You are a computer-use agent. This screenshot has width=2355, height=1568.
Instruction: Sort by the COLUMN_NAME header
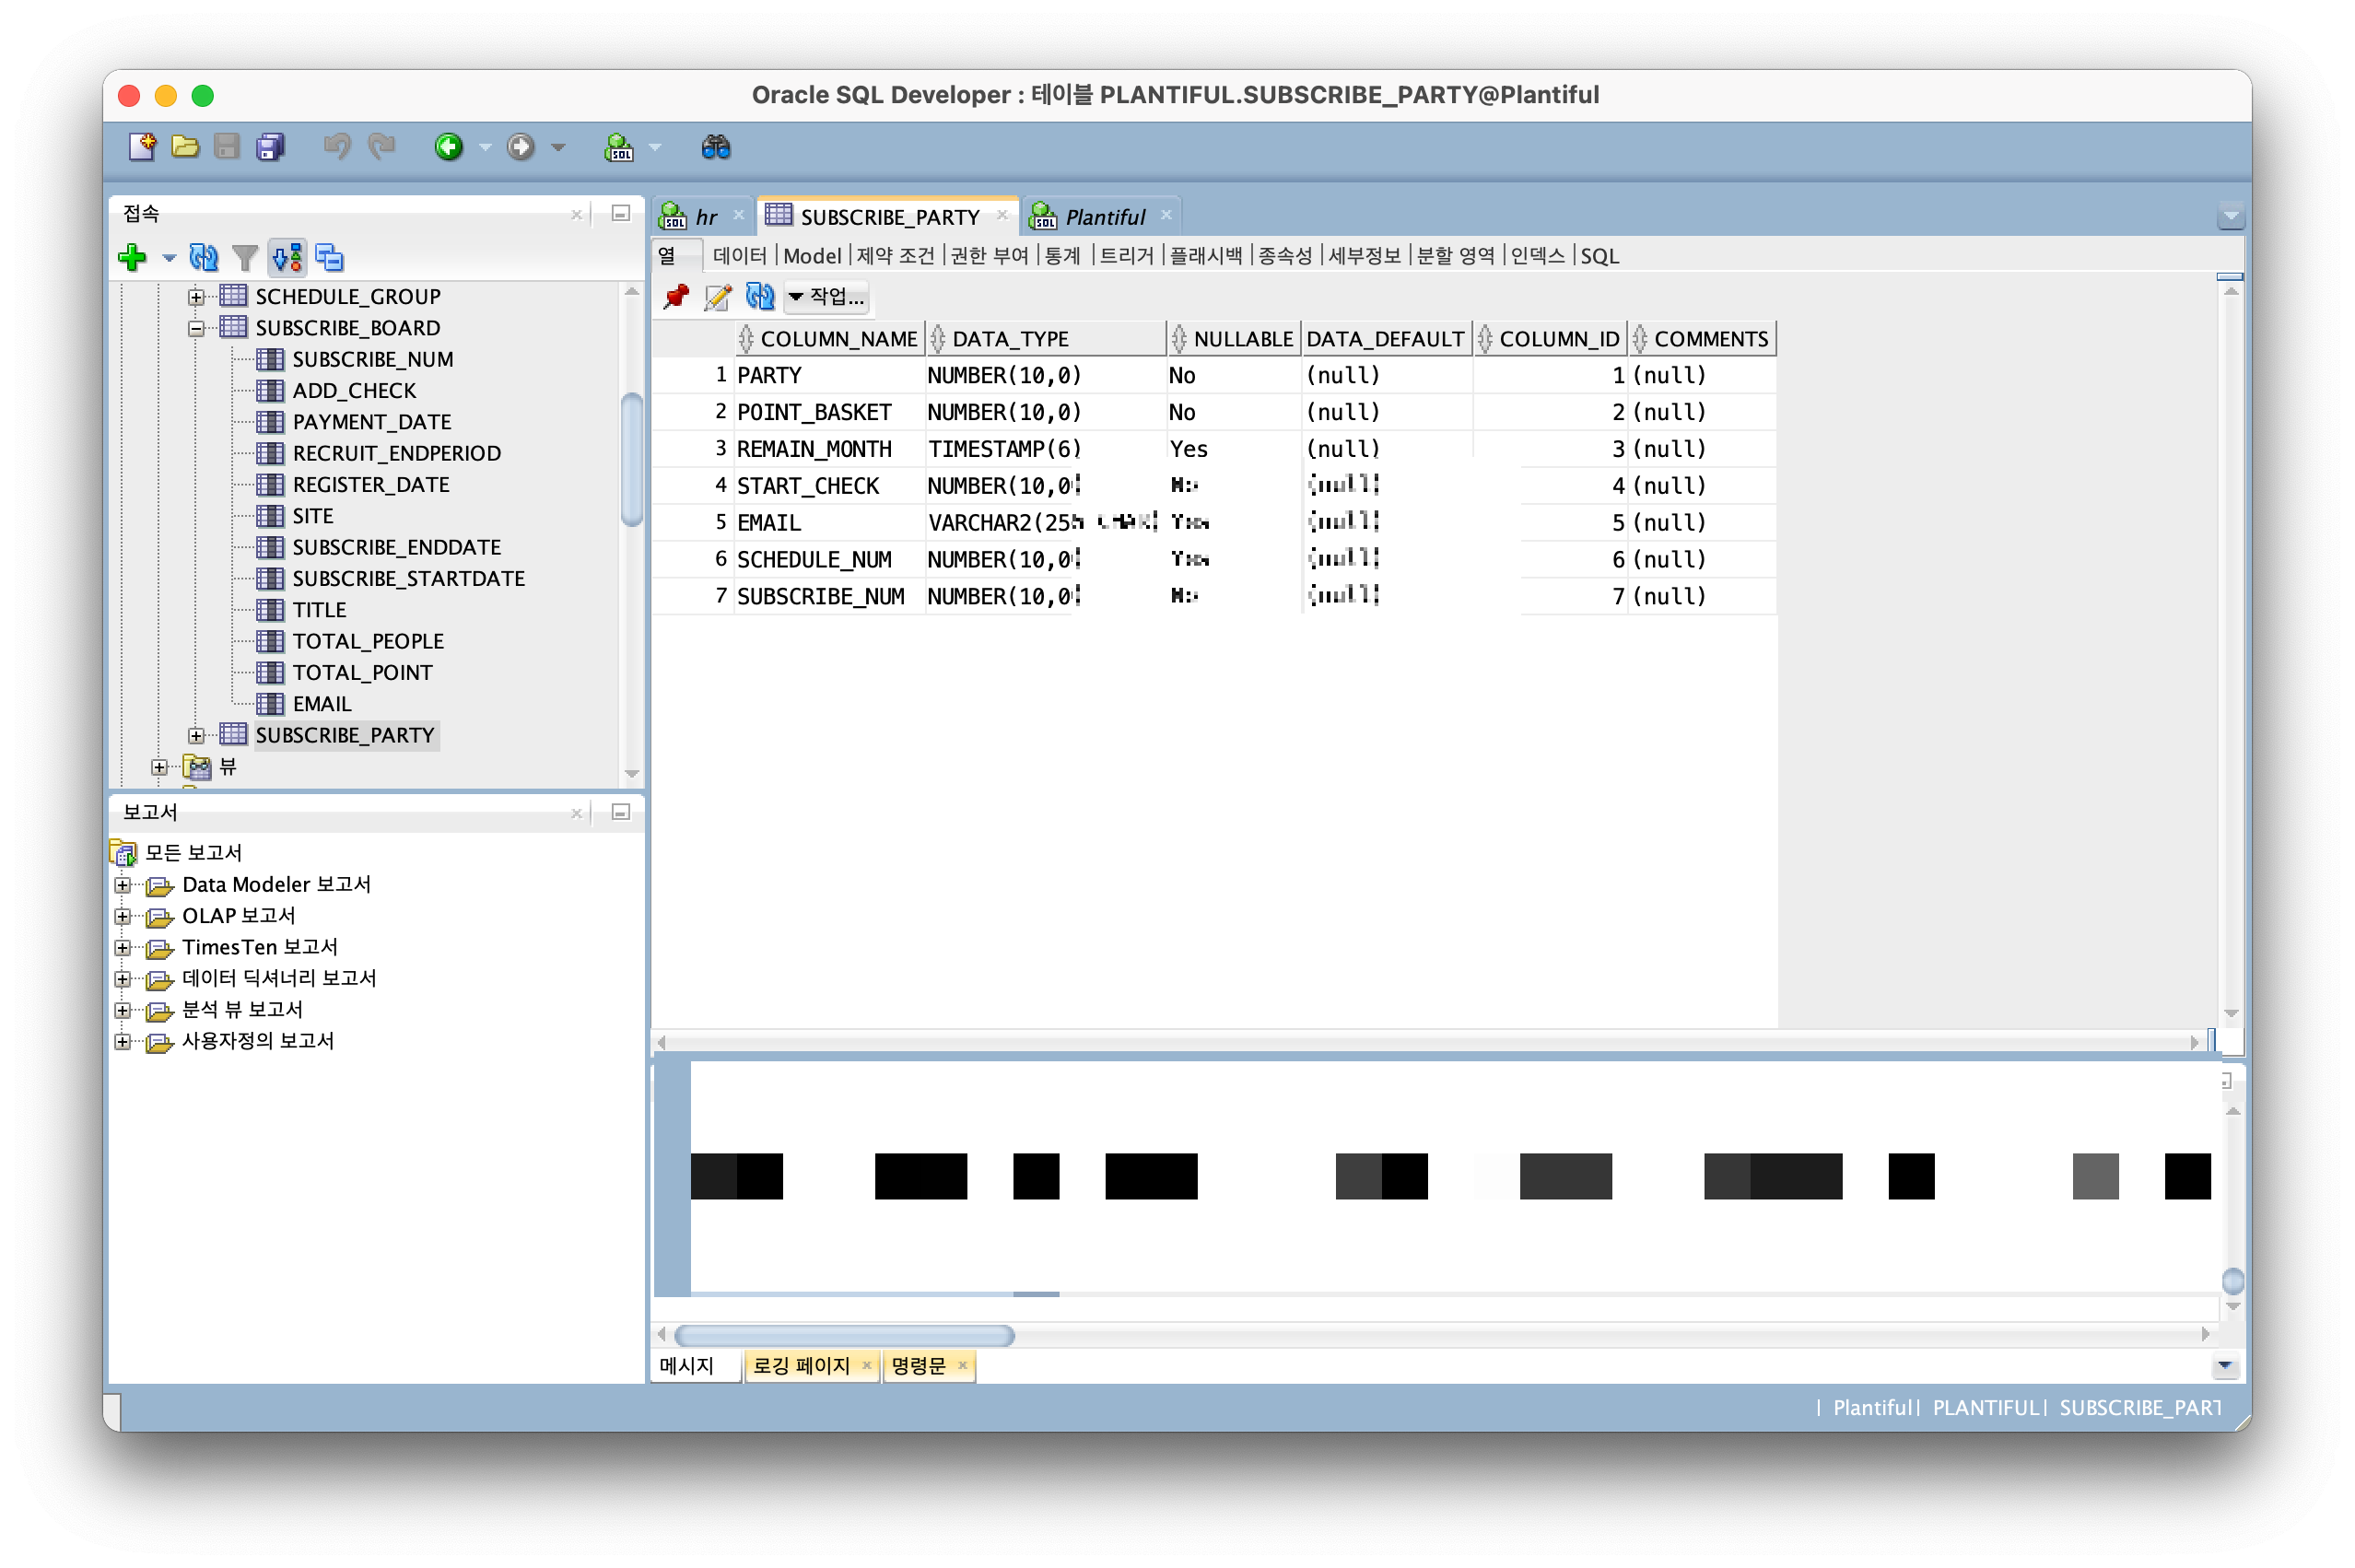click(x=838, y=339)
